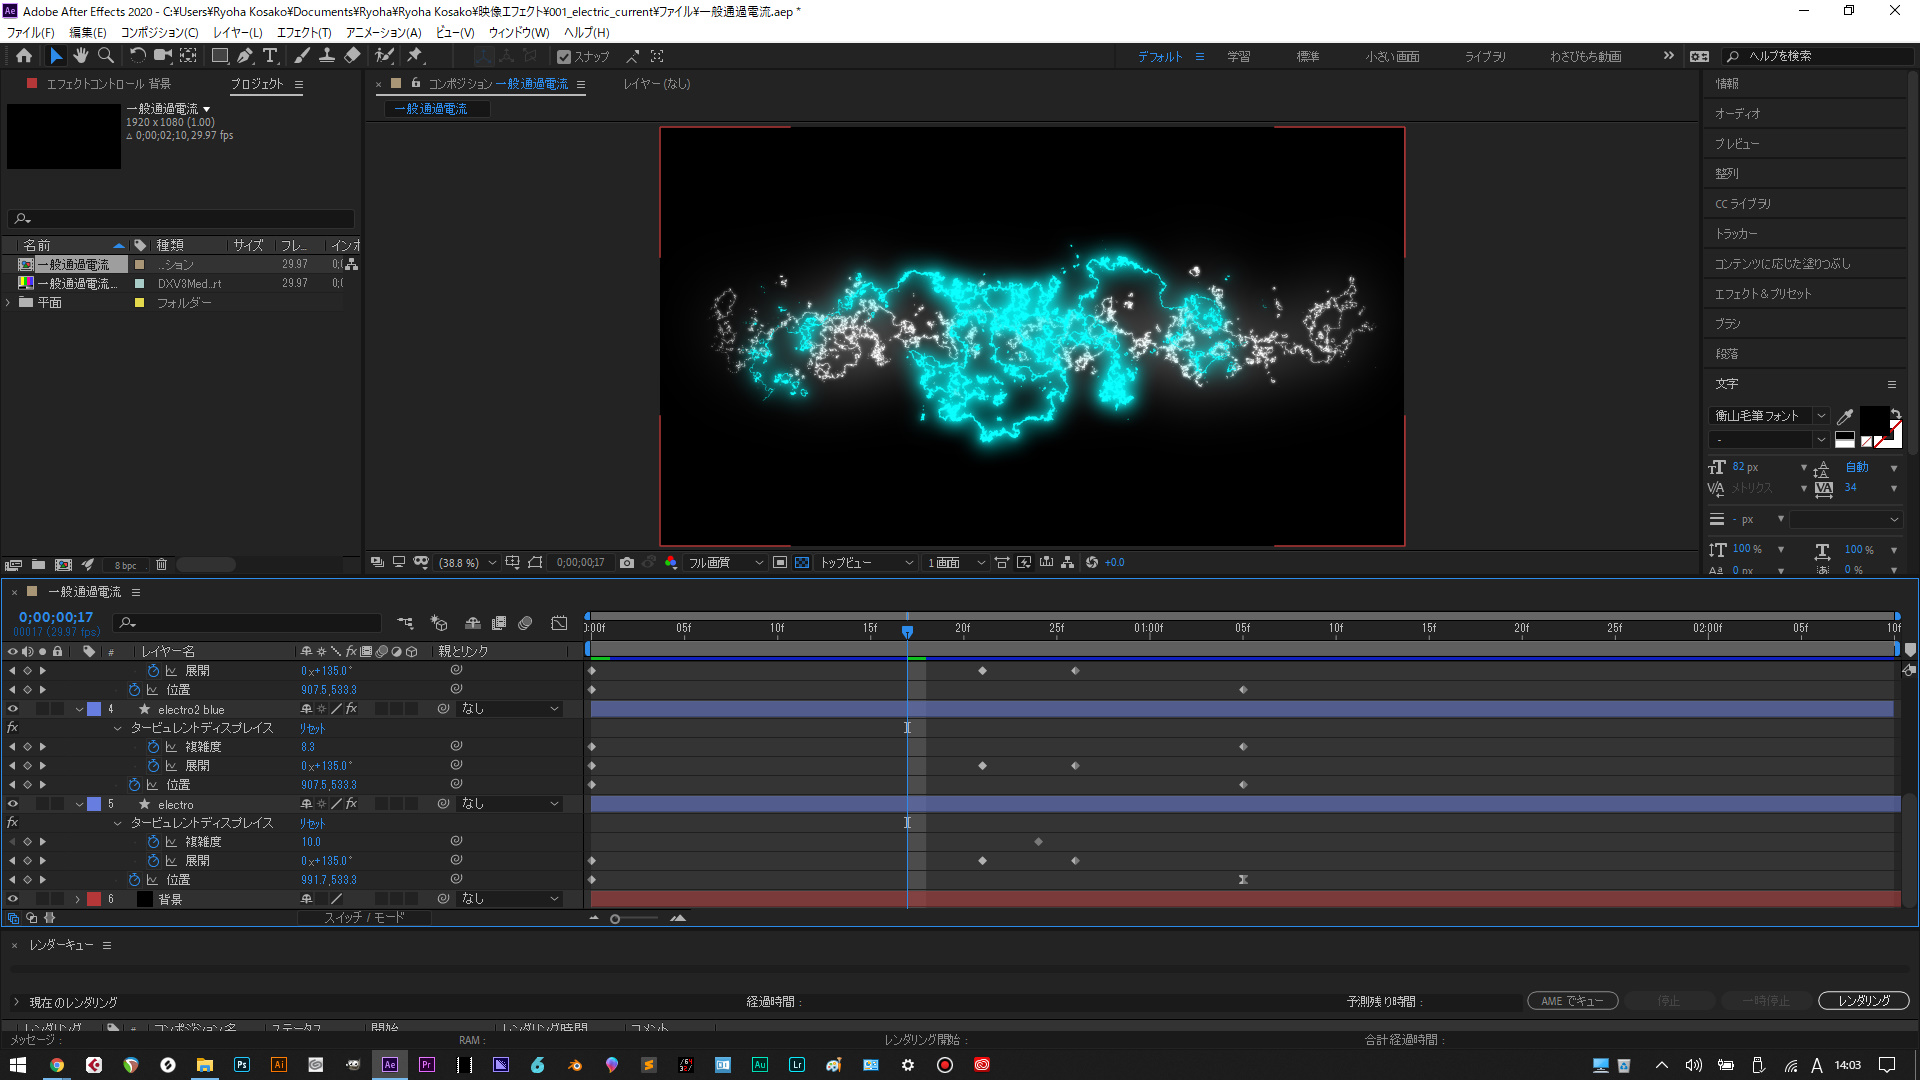Select the Type (T) tool
The image size is (1920, 1080).
(270, 56)
